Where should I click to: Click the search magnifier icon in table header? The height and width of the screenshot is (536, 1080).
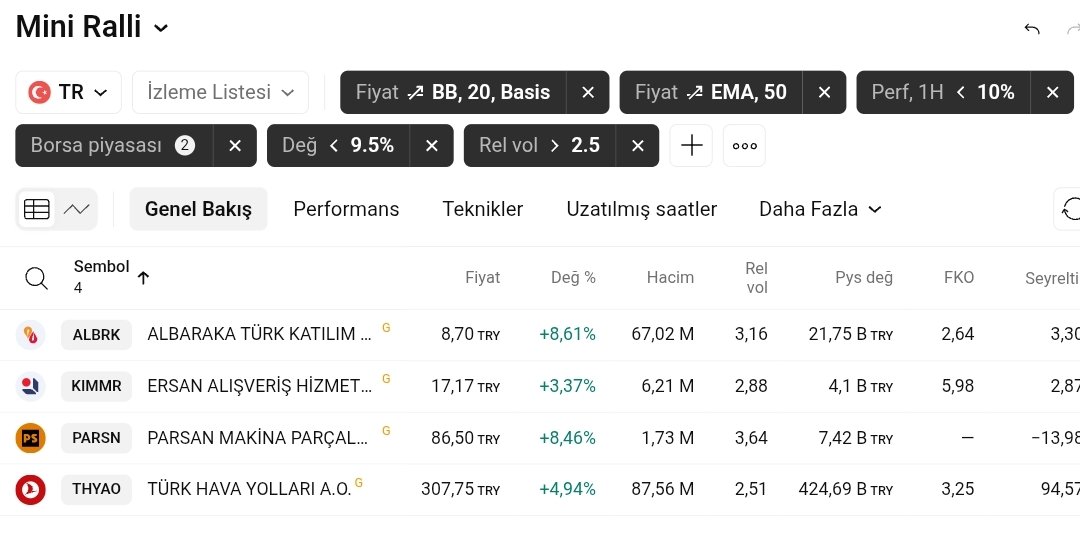click(36, 278)
